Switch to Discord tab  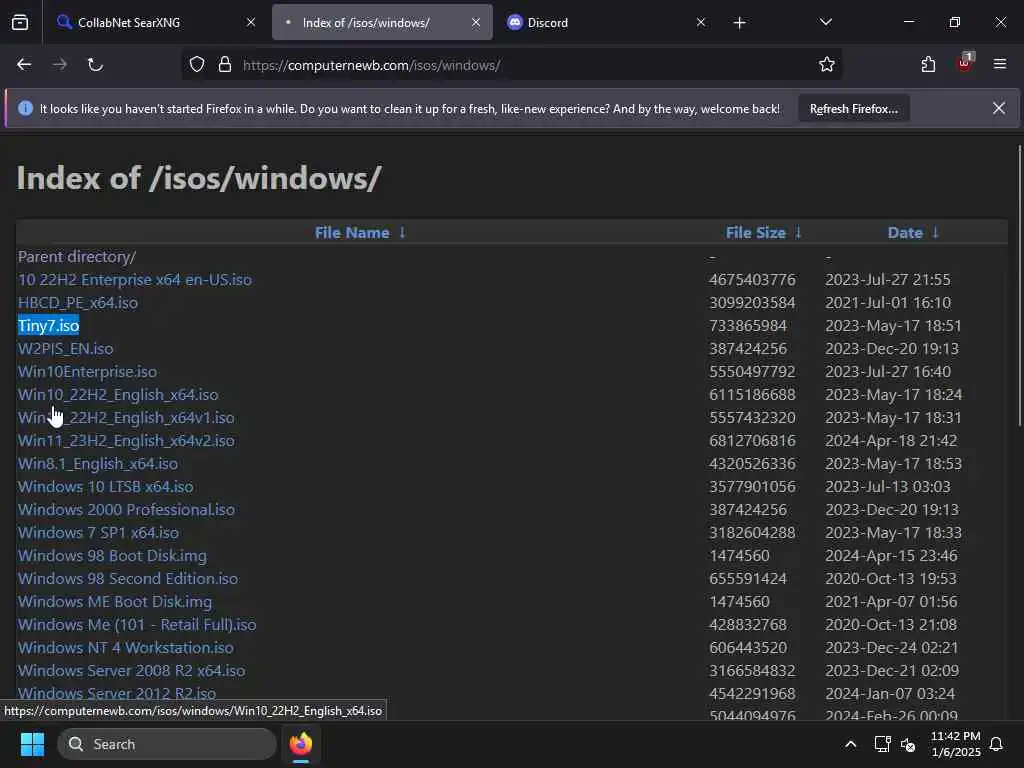pos(604,22)
